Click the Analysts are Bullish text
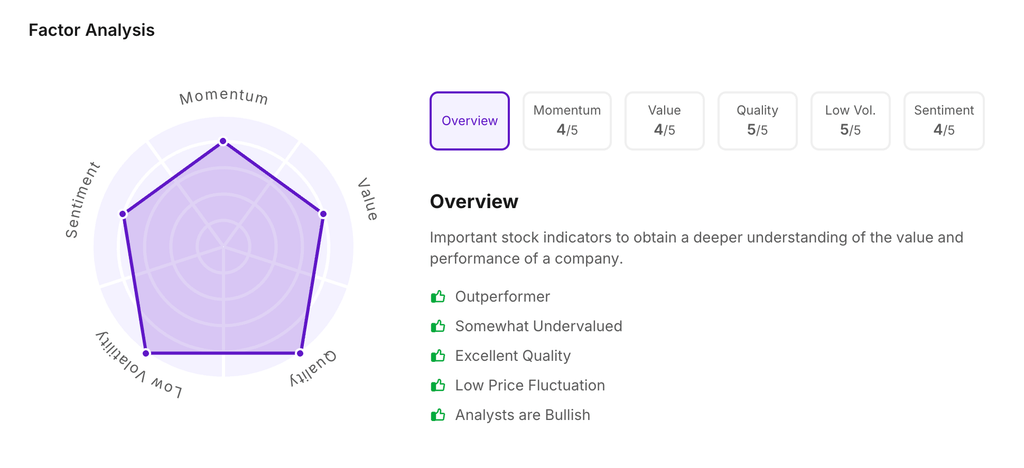 522,415
